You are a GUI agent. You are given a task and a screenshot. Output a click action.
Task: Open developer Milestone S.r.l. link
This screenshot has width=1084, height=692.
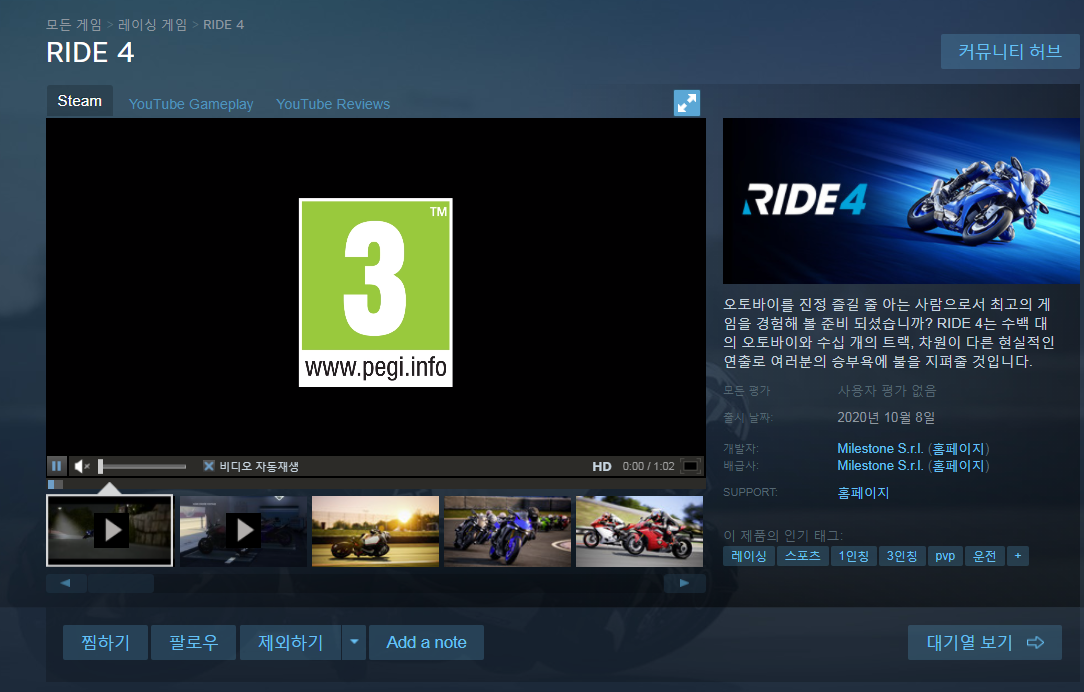[x=879, y=449]
